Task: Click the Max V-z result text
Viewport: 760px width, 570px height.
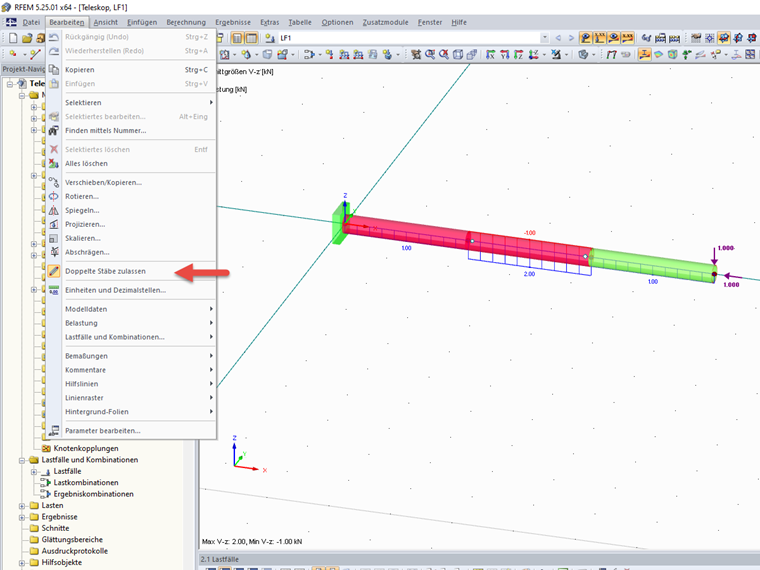Action: [x=252, y=541]
